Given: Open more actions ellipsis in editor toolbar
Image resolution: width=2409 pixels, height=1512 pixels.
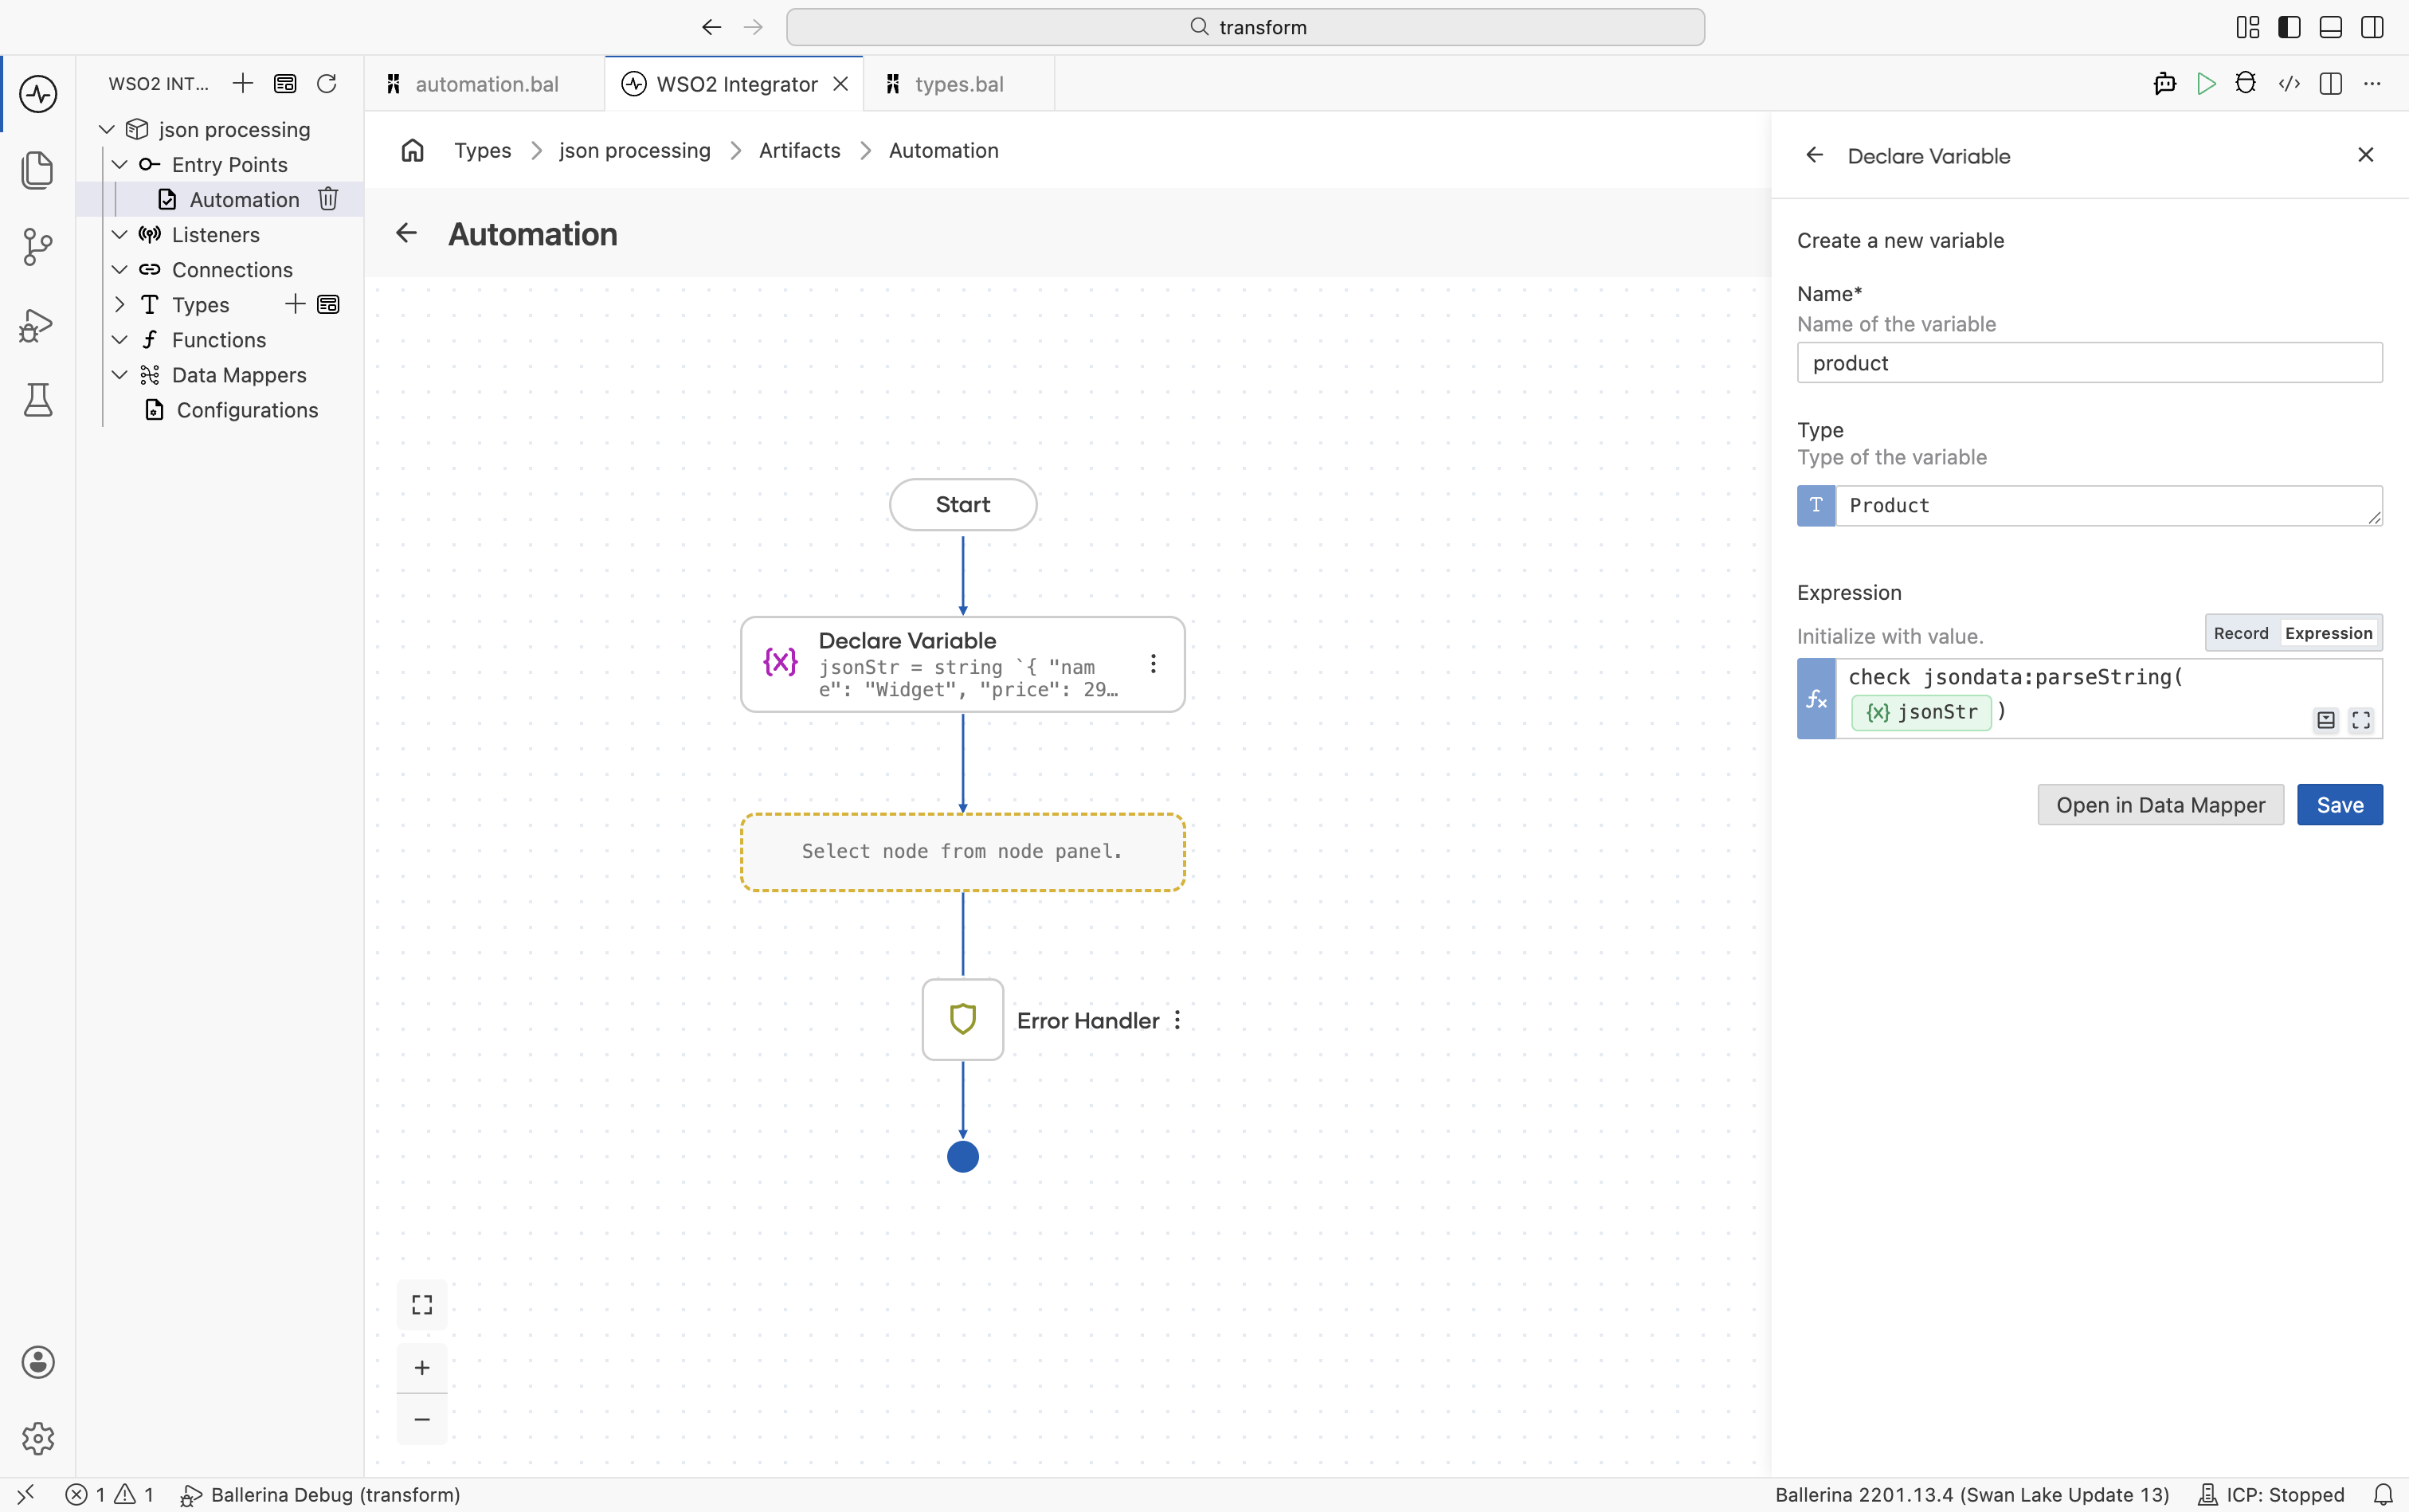Looking at the screenshot, I should point(2372,84).
